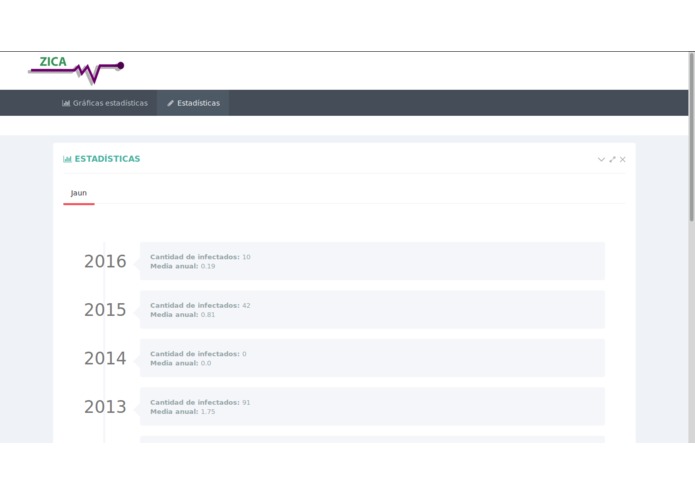This screenshot has width=695, height=494.
Task: Click the 2013 year label
Action: [x=105, y=407]
